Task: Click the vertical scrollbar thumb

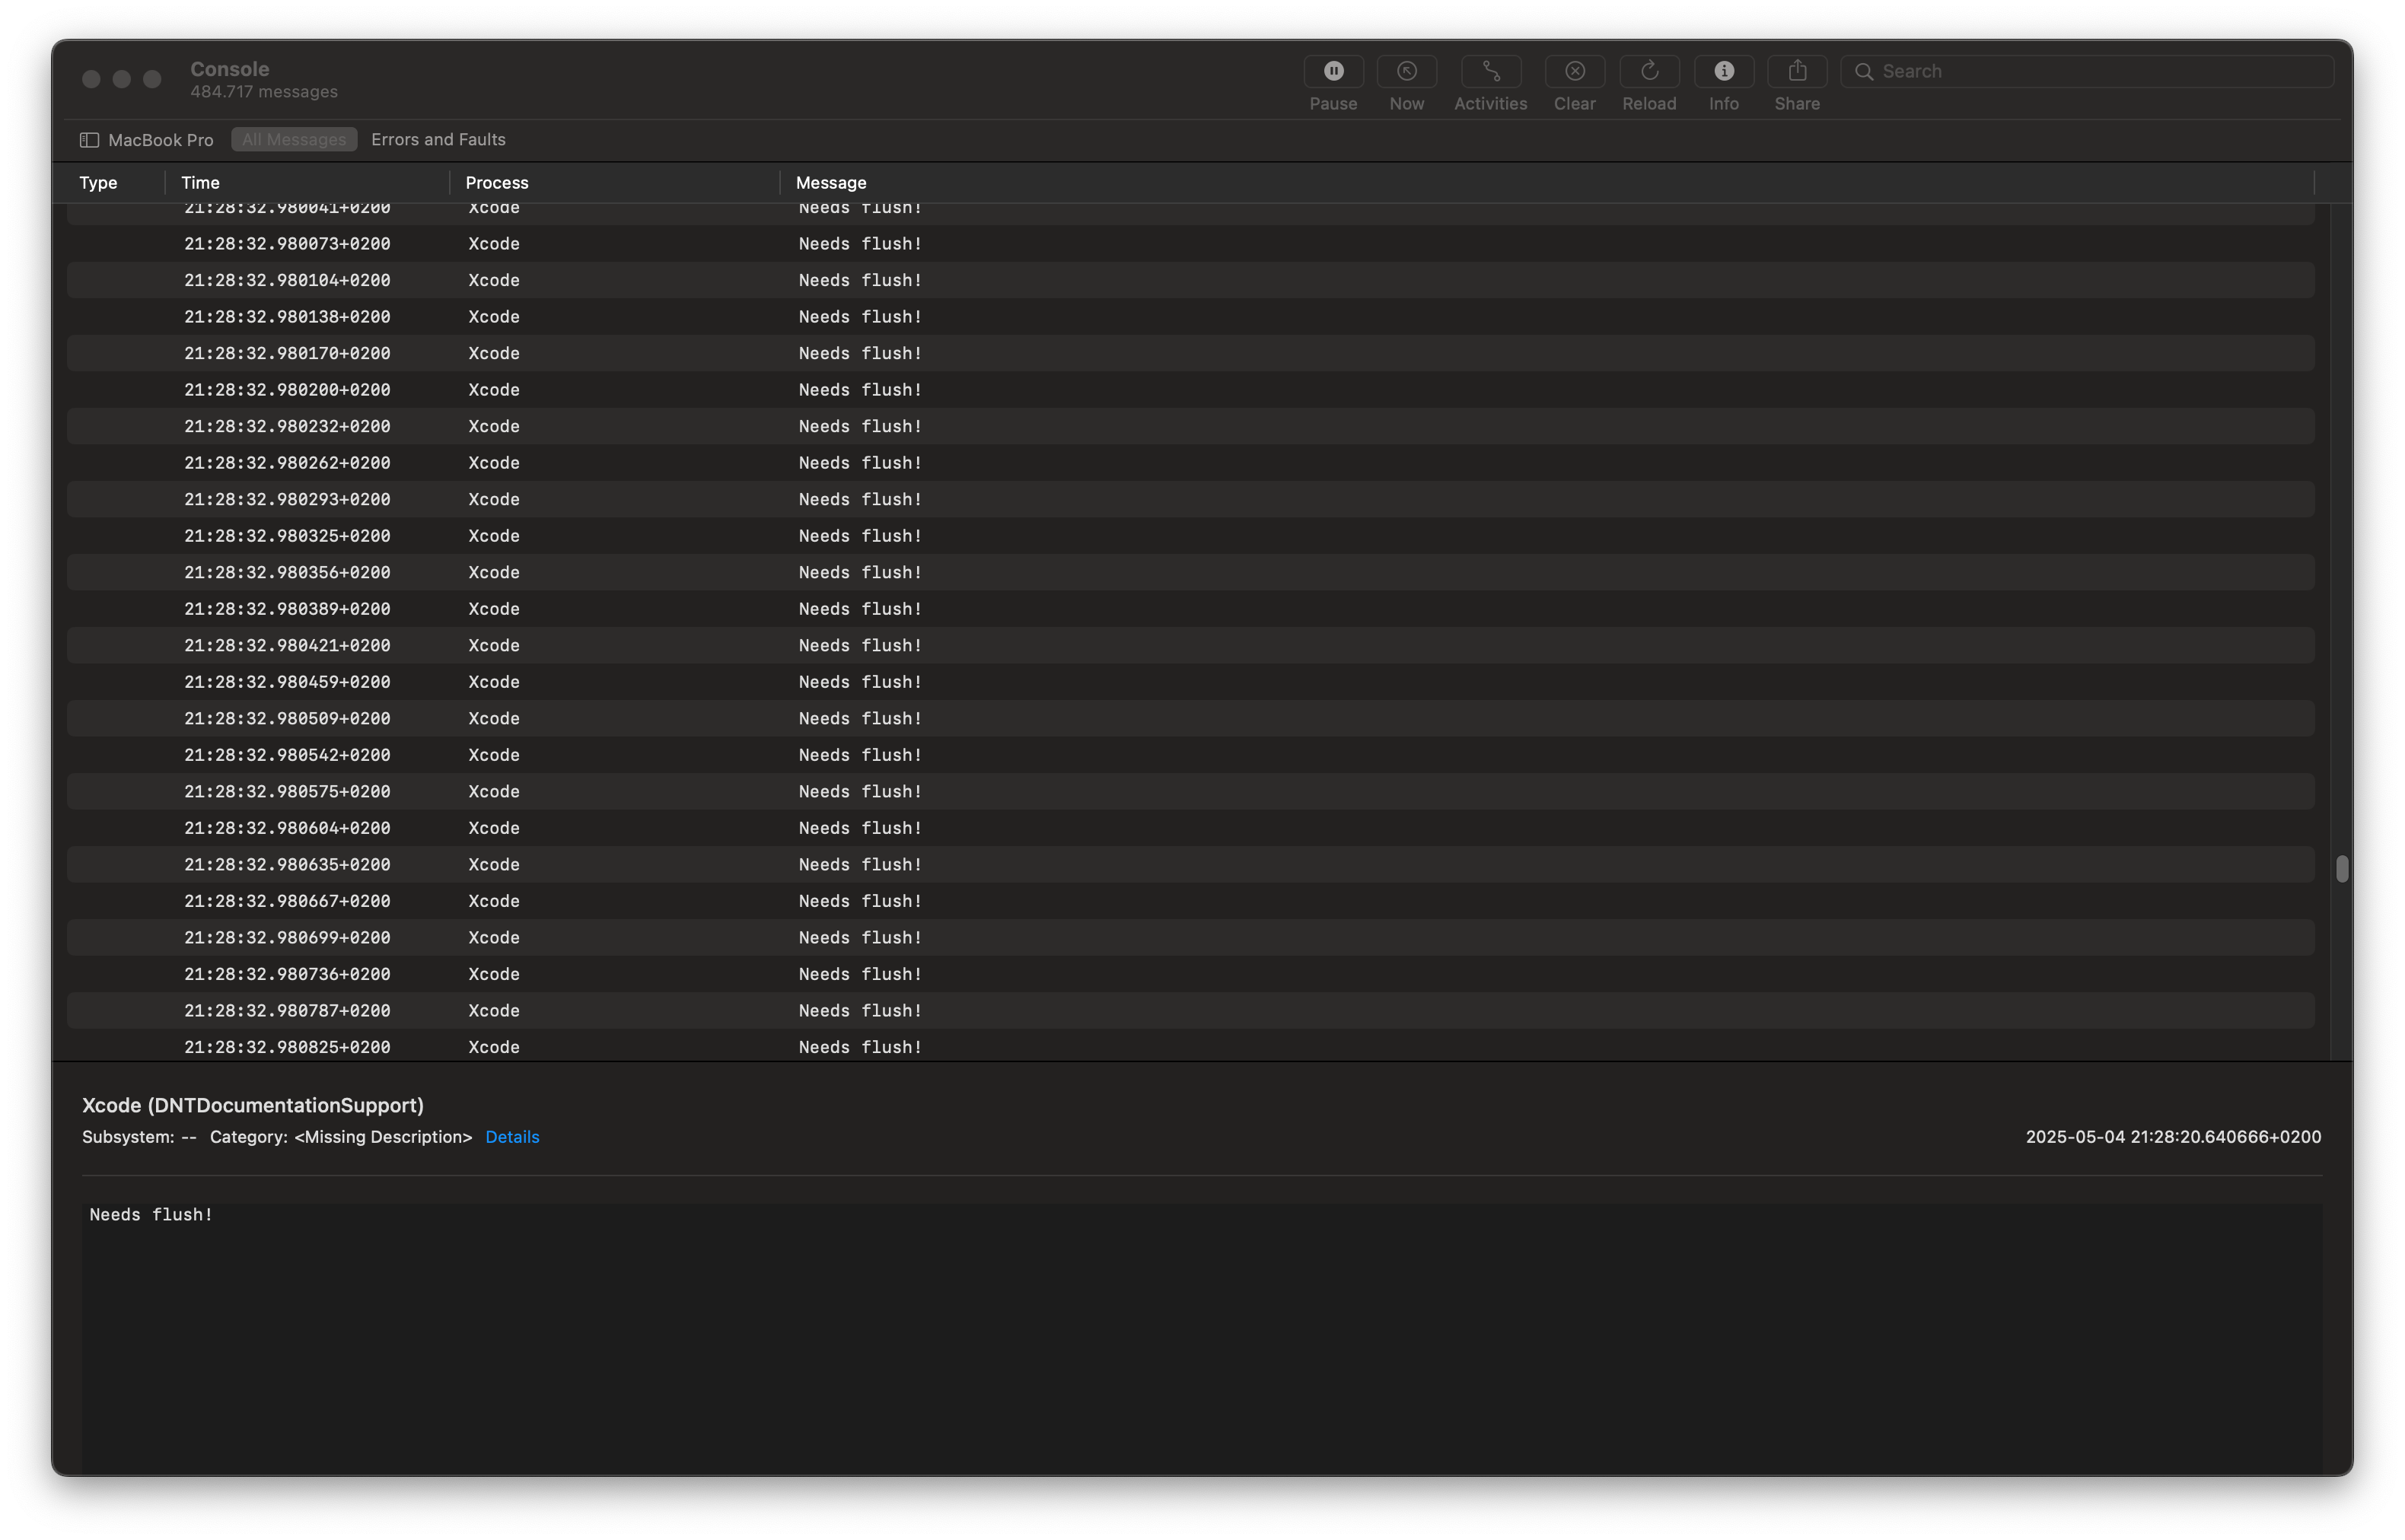Action: (2341, 869)
